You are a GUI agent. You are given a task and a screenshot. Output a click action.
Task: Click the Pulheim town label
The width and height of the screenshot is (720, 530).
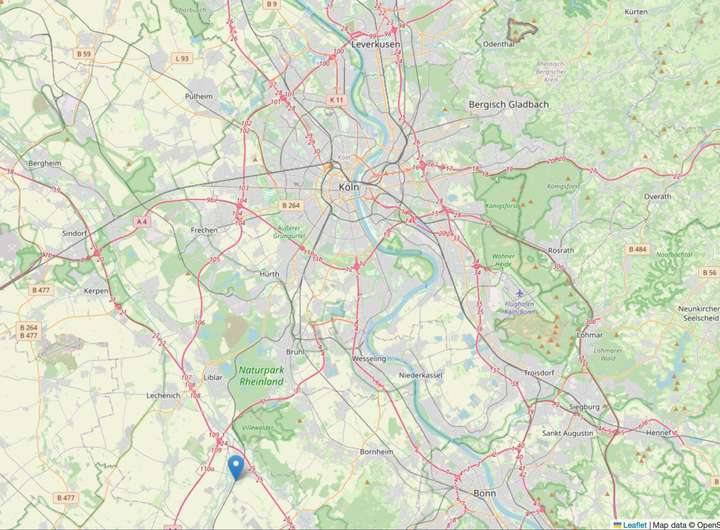pos(199,96)
